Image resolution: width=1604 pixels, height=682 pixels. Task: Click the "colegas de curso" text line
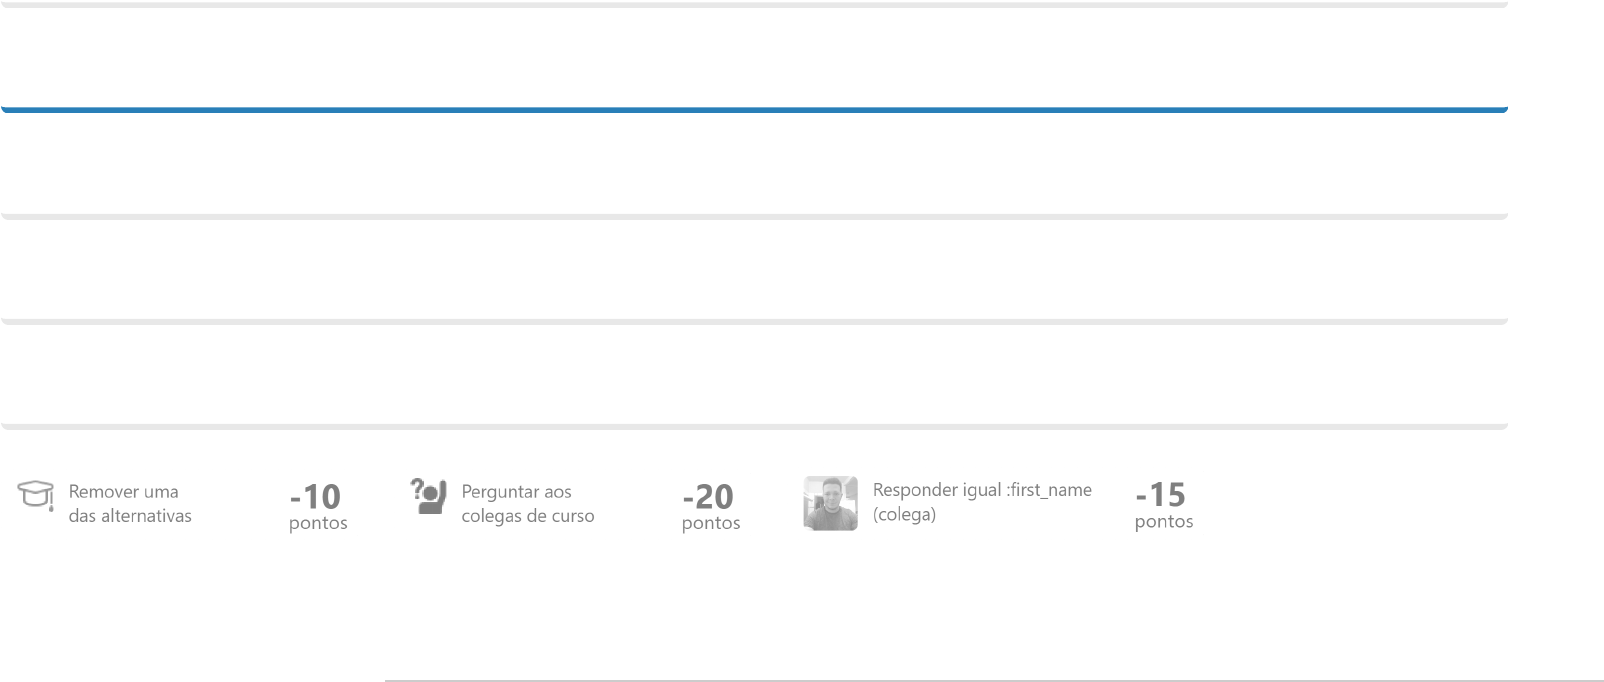[x=527, y=516]
